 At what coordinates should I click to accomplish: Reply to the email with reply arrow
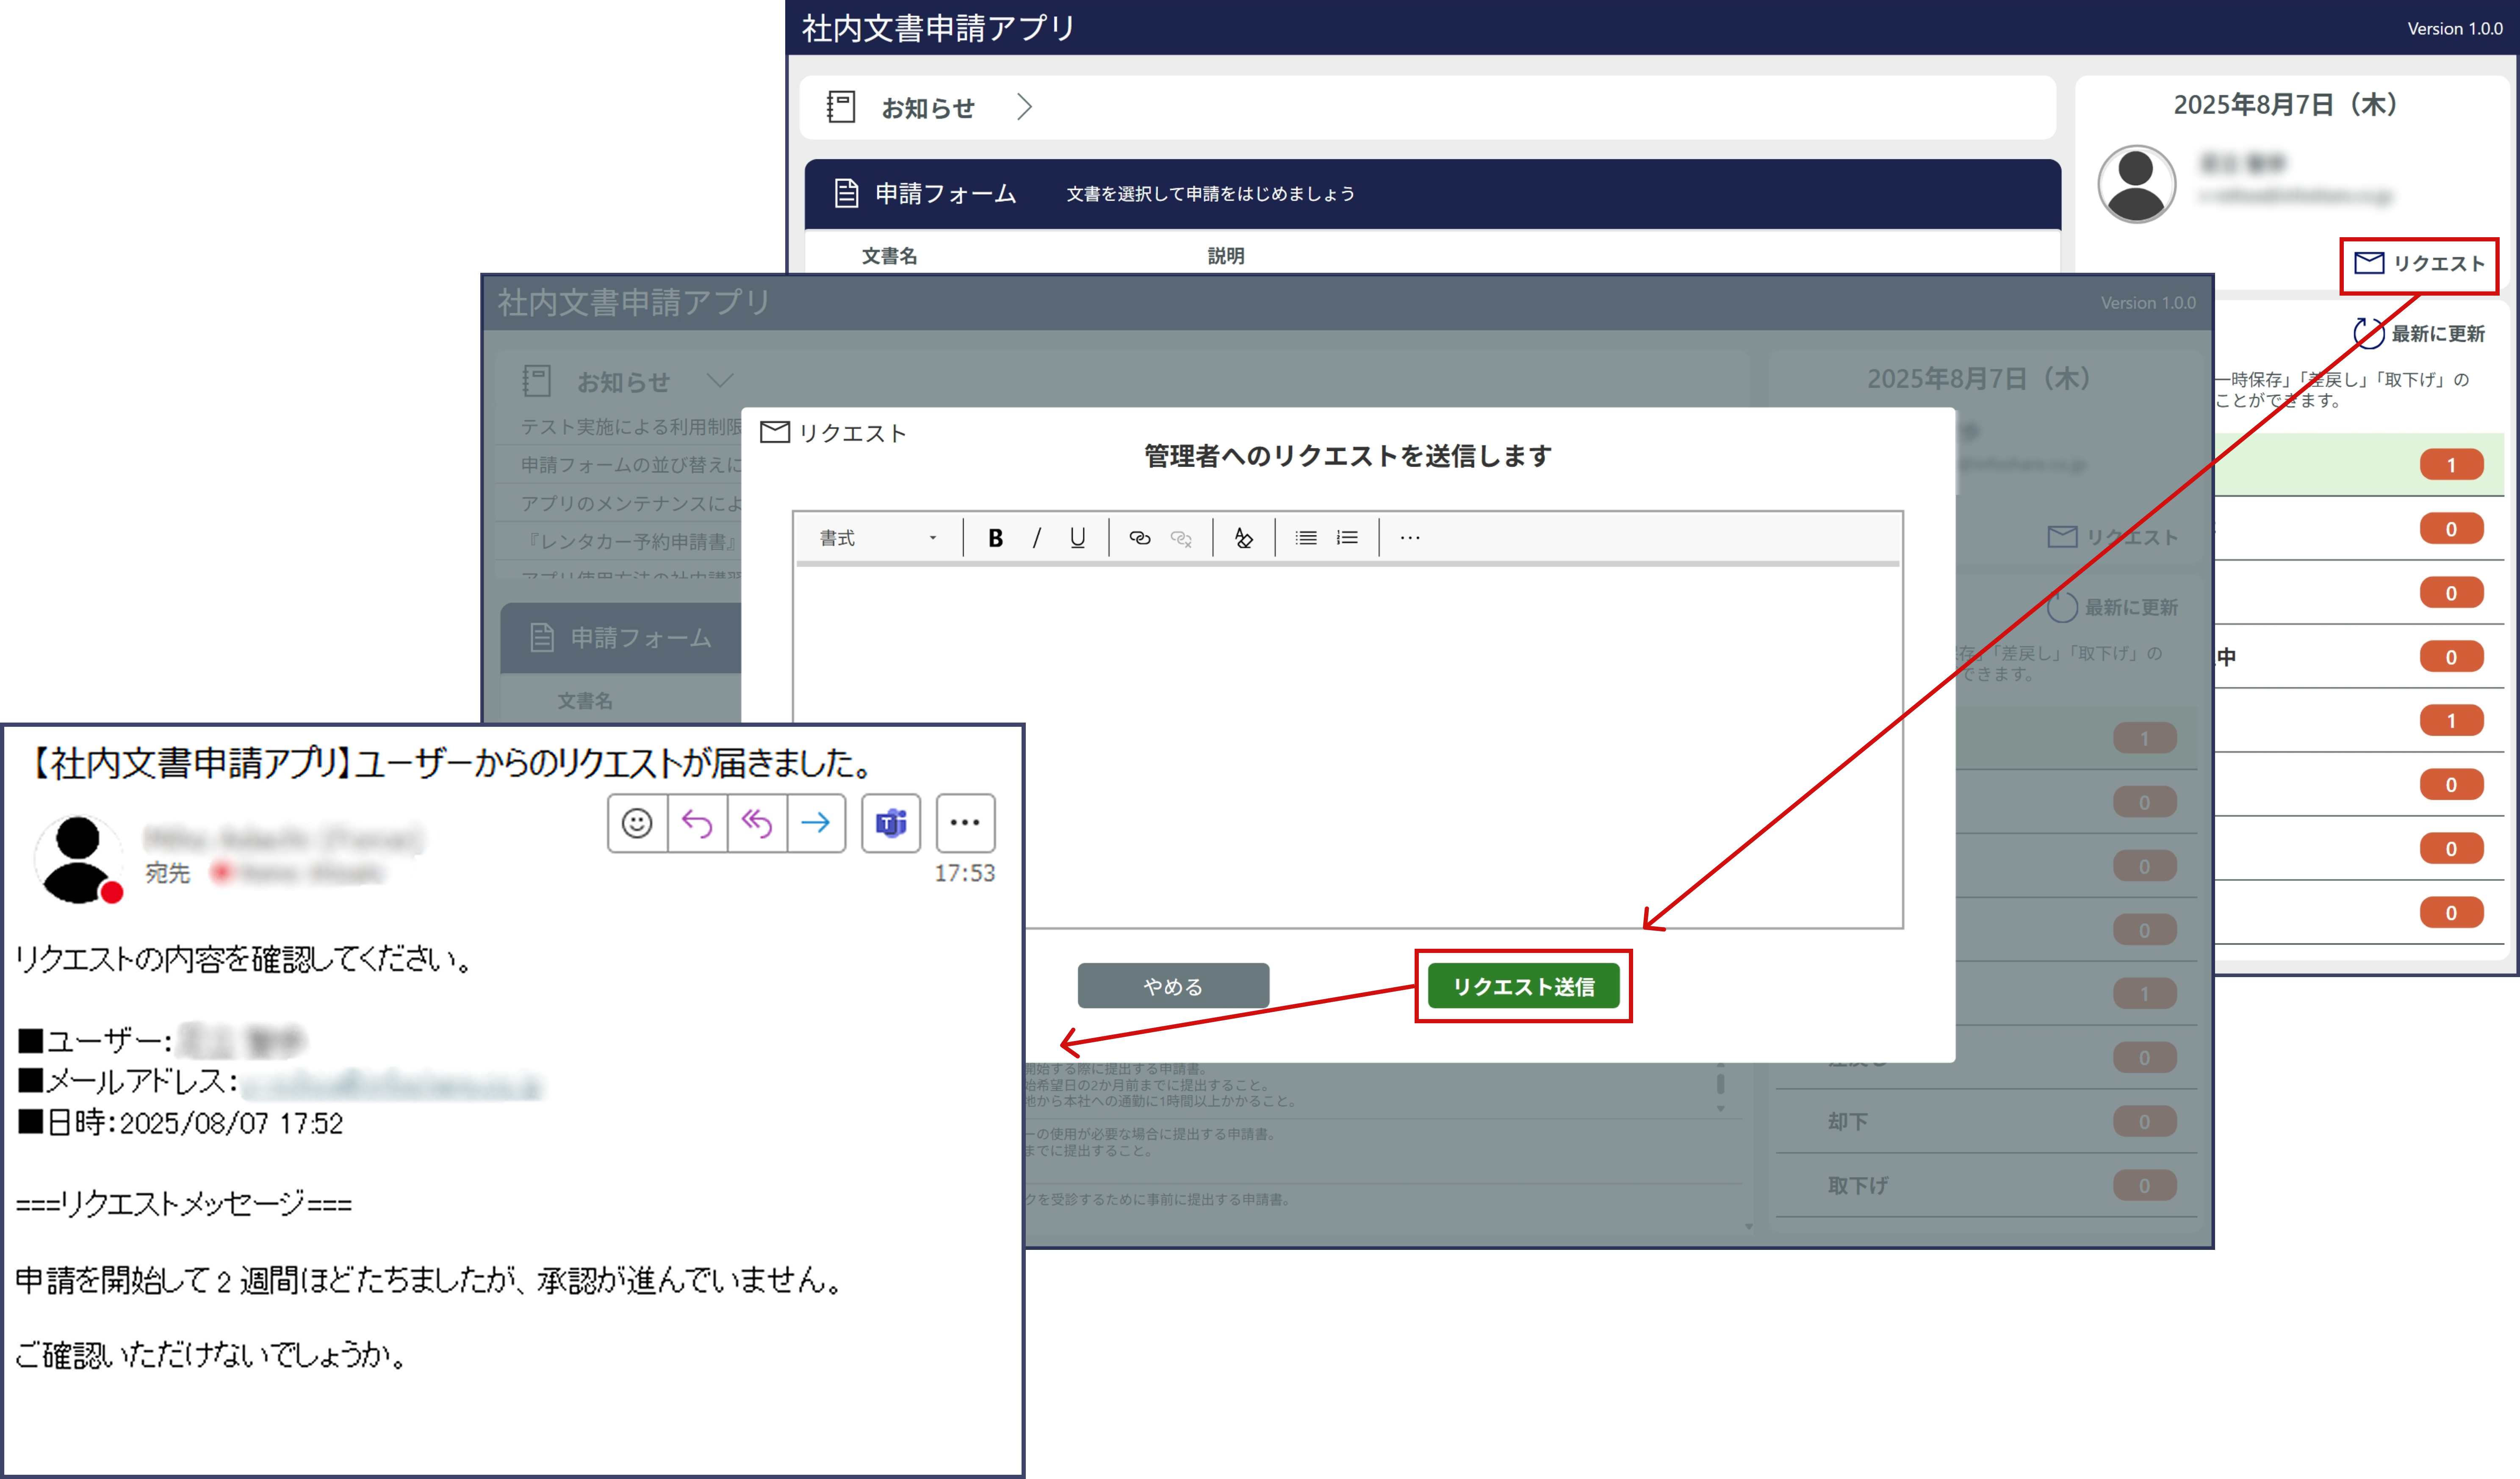697,823
